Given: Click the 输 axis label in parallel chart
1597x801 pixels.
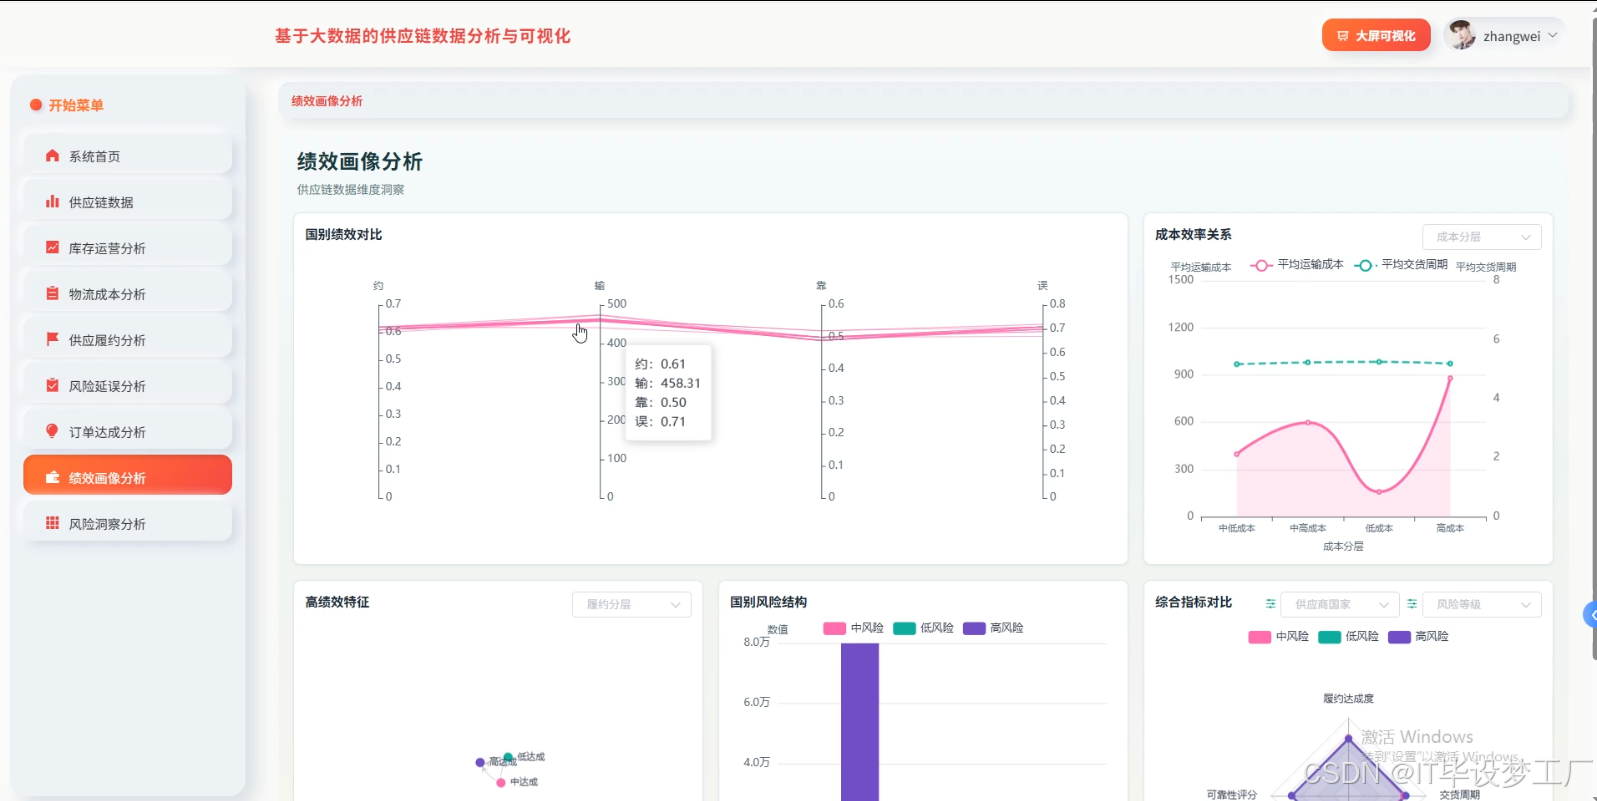Looking at the screenshot, I should (x=600, y=286).
